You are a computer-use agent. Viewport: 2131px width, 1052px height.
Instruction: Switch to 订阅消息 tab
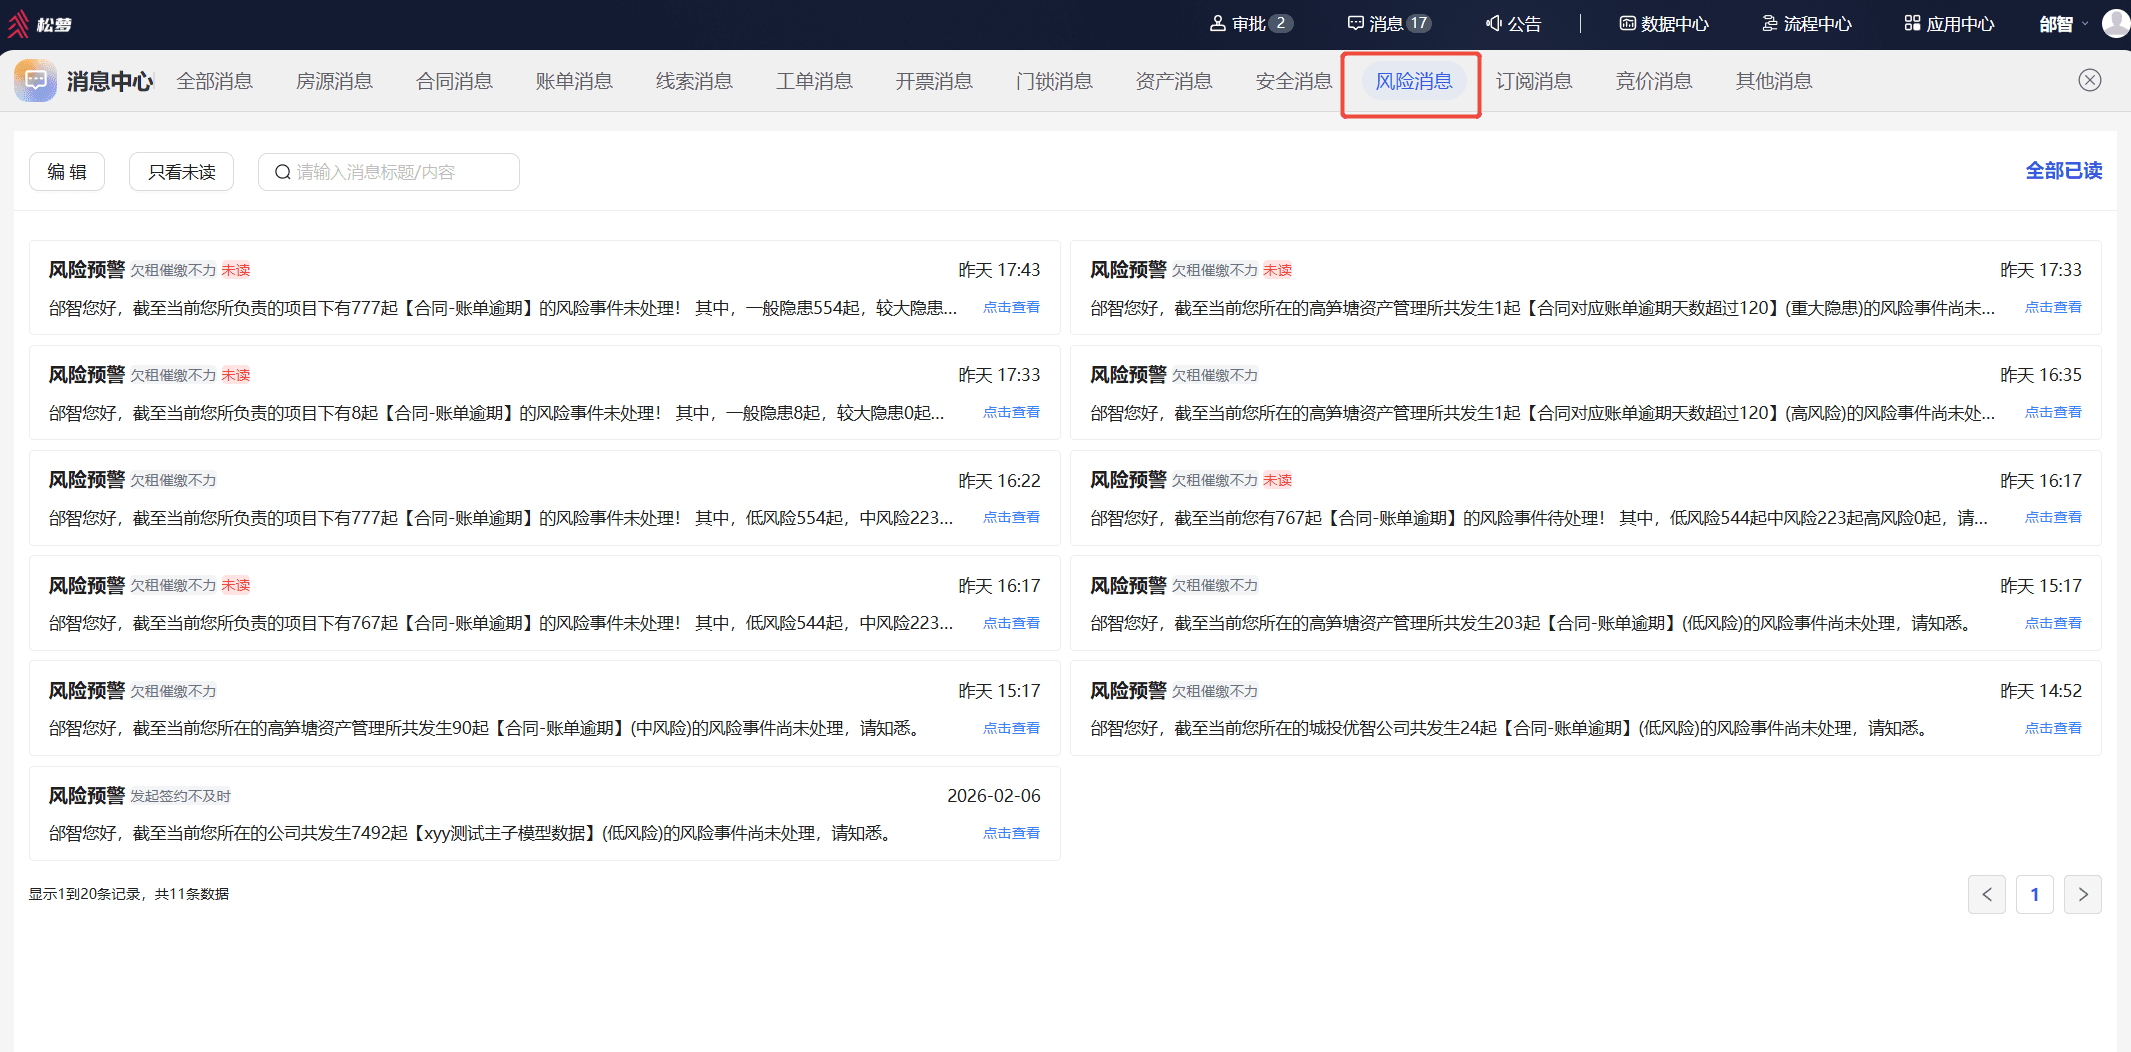coord(1534,81)
